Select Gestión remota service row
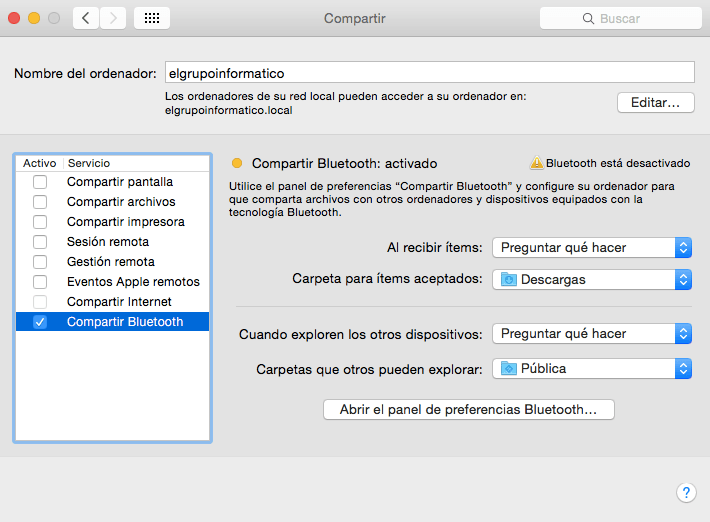 [x=112, y=262]
